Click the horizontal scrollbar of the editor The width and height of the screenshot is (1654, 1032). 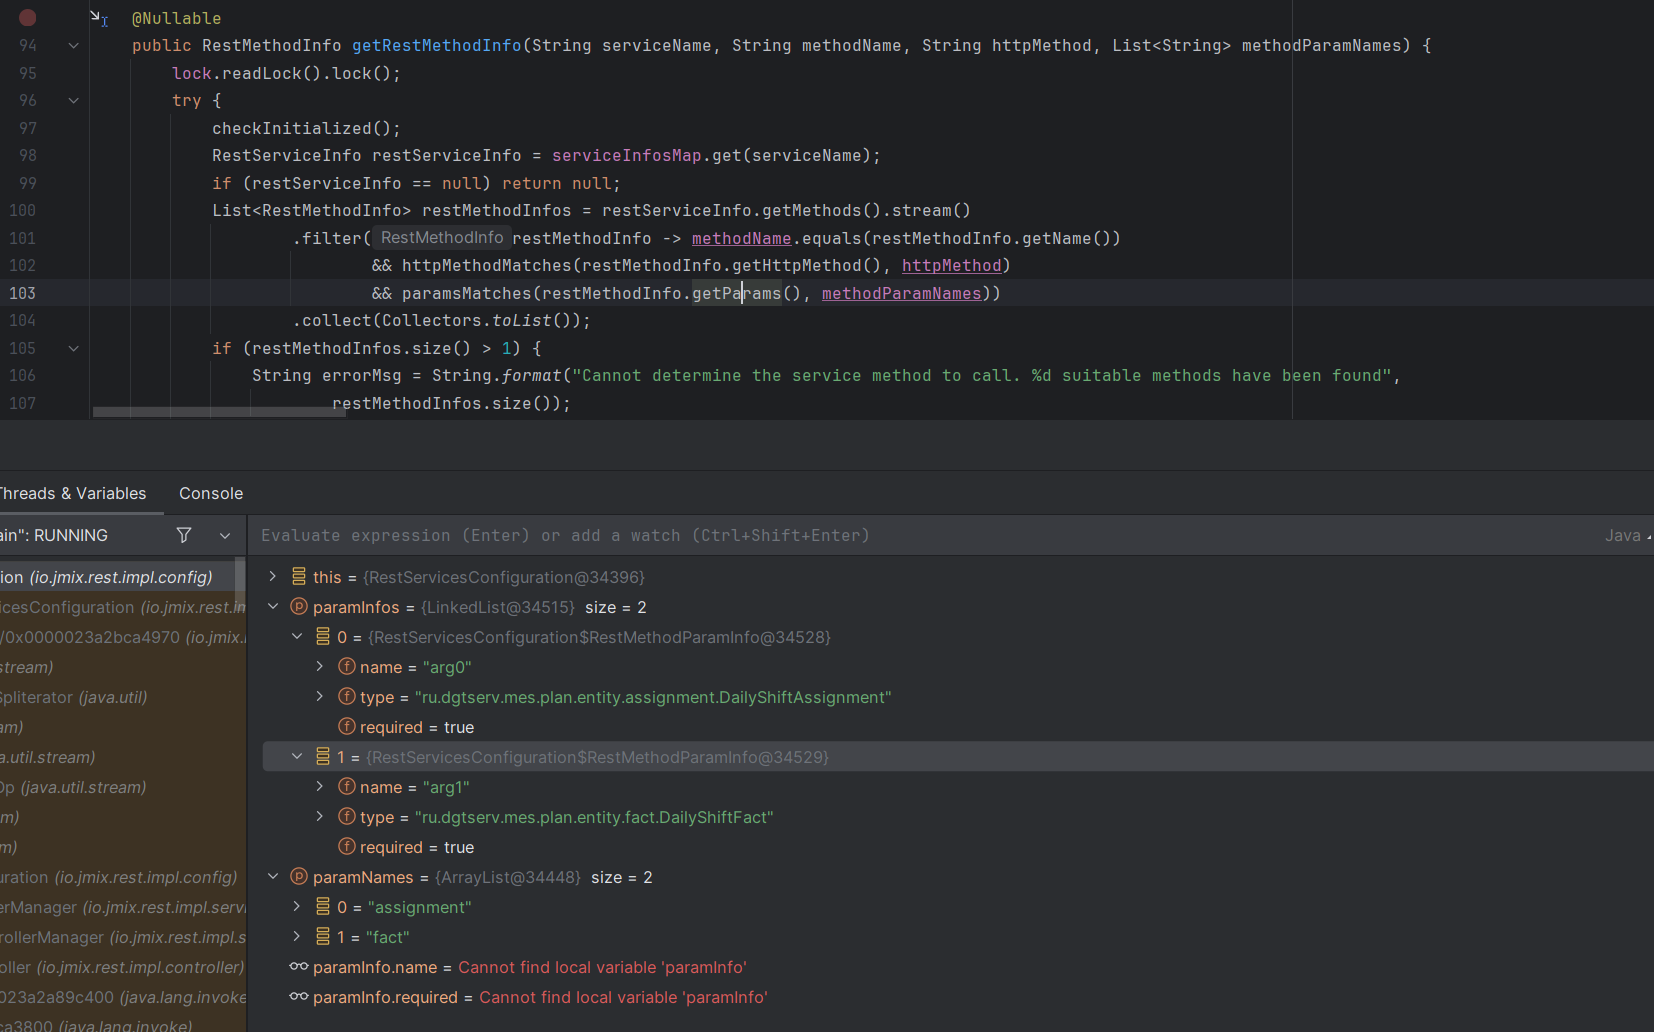(219, 412)
